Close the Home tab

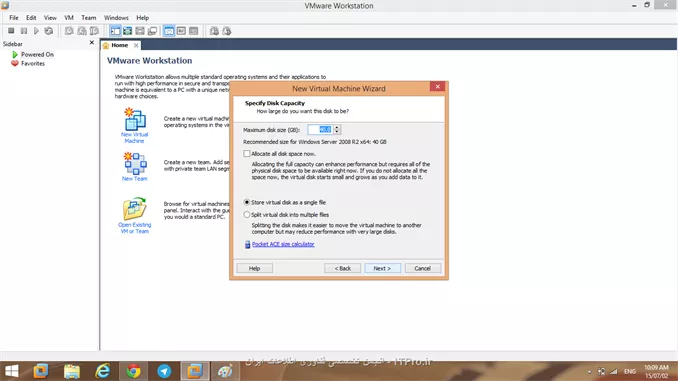click(136, 45)
